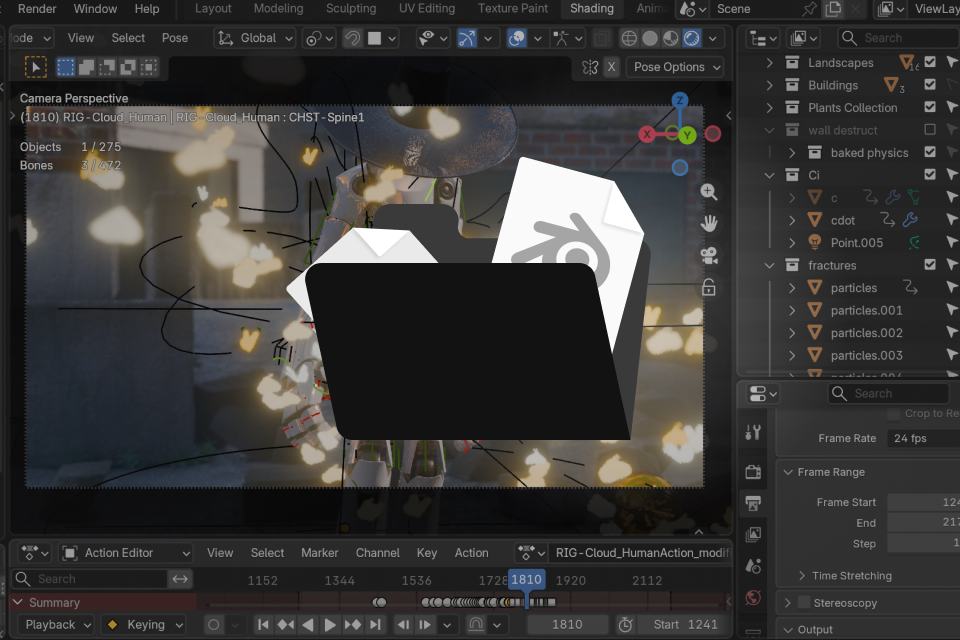Toggle the X-axis mirror button

click(x=611, y=67)
